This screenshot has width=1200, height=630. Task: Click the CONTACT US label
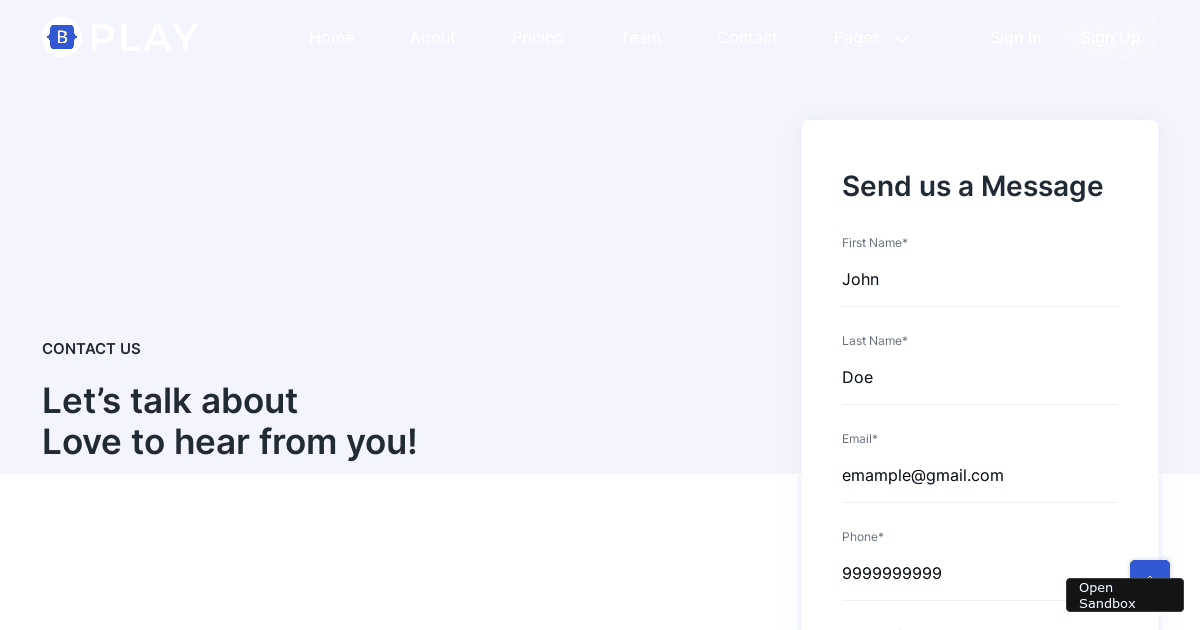[x=91, y=349]
